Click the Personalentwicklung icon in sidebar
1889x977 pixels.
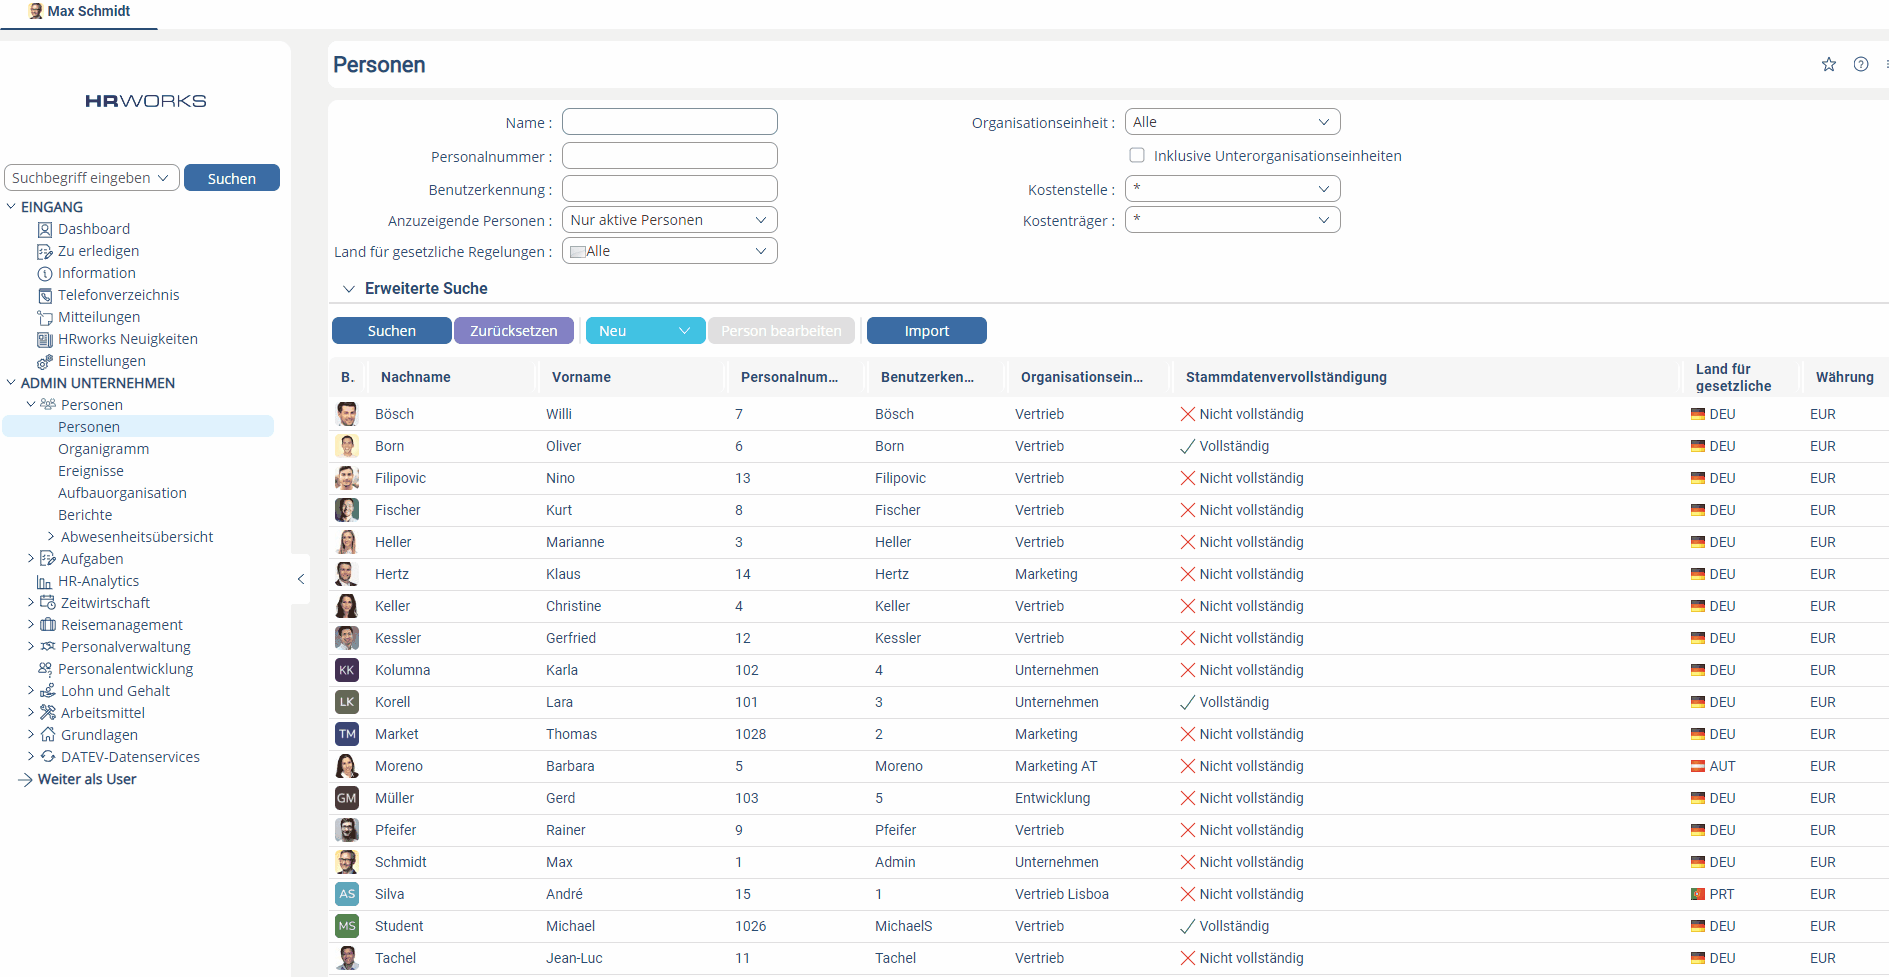(x=45, y=669)
